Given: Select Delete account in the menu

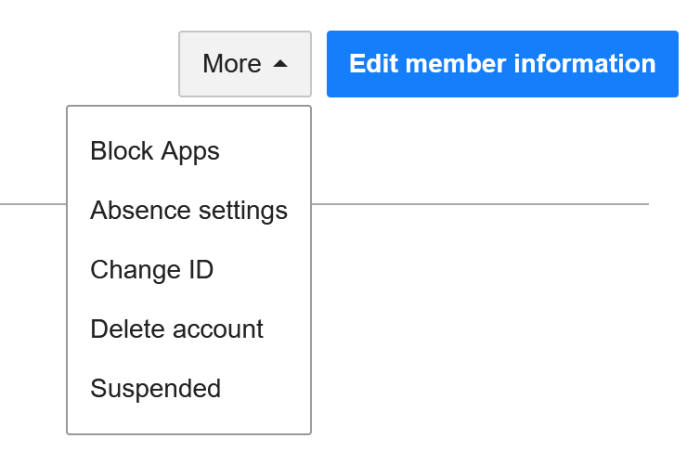Looking at the screenshot, I should 177,329.
